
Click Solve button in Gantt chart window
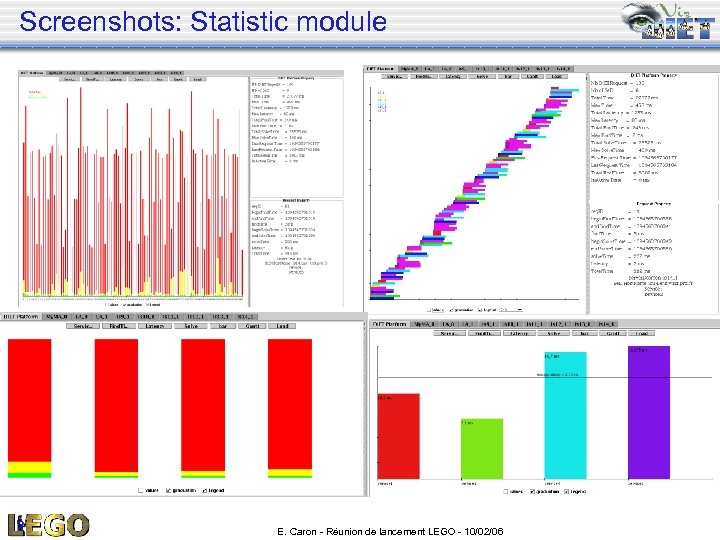[x=482, y=76]
